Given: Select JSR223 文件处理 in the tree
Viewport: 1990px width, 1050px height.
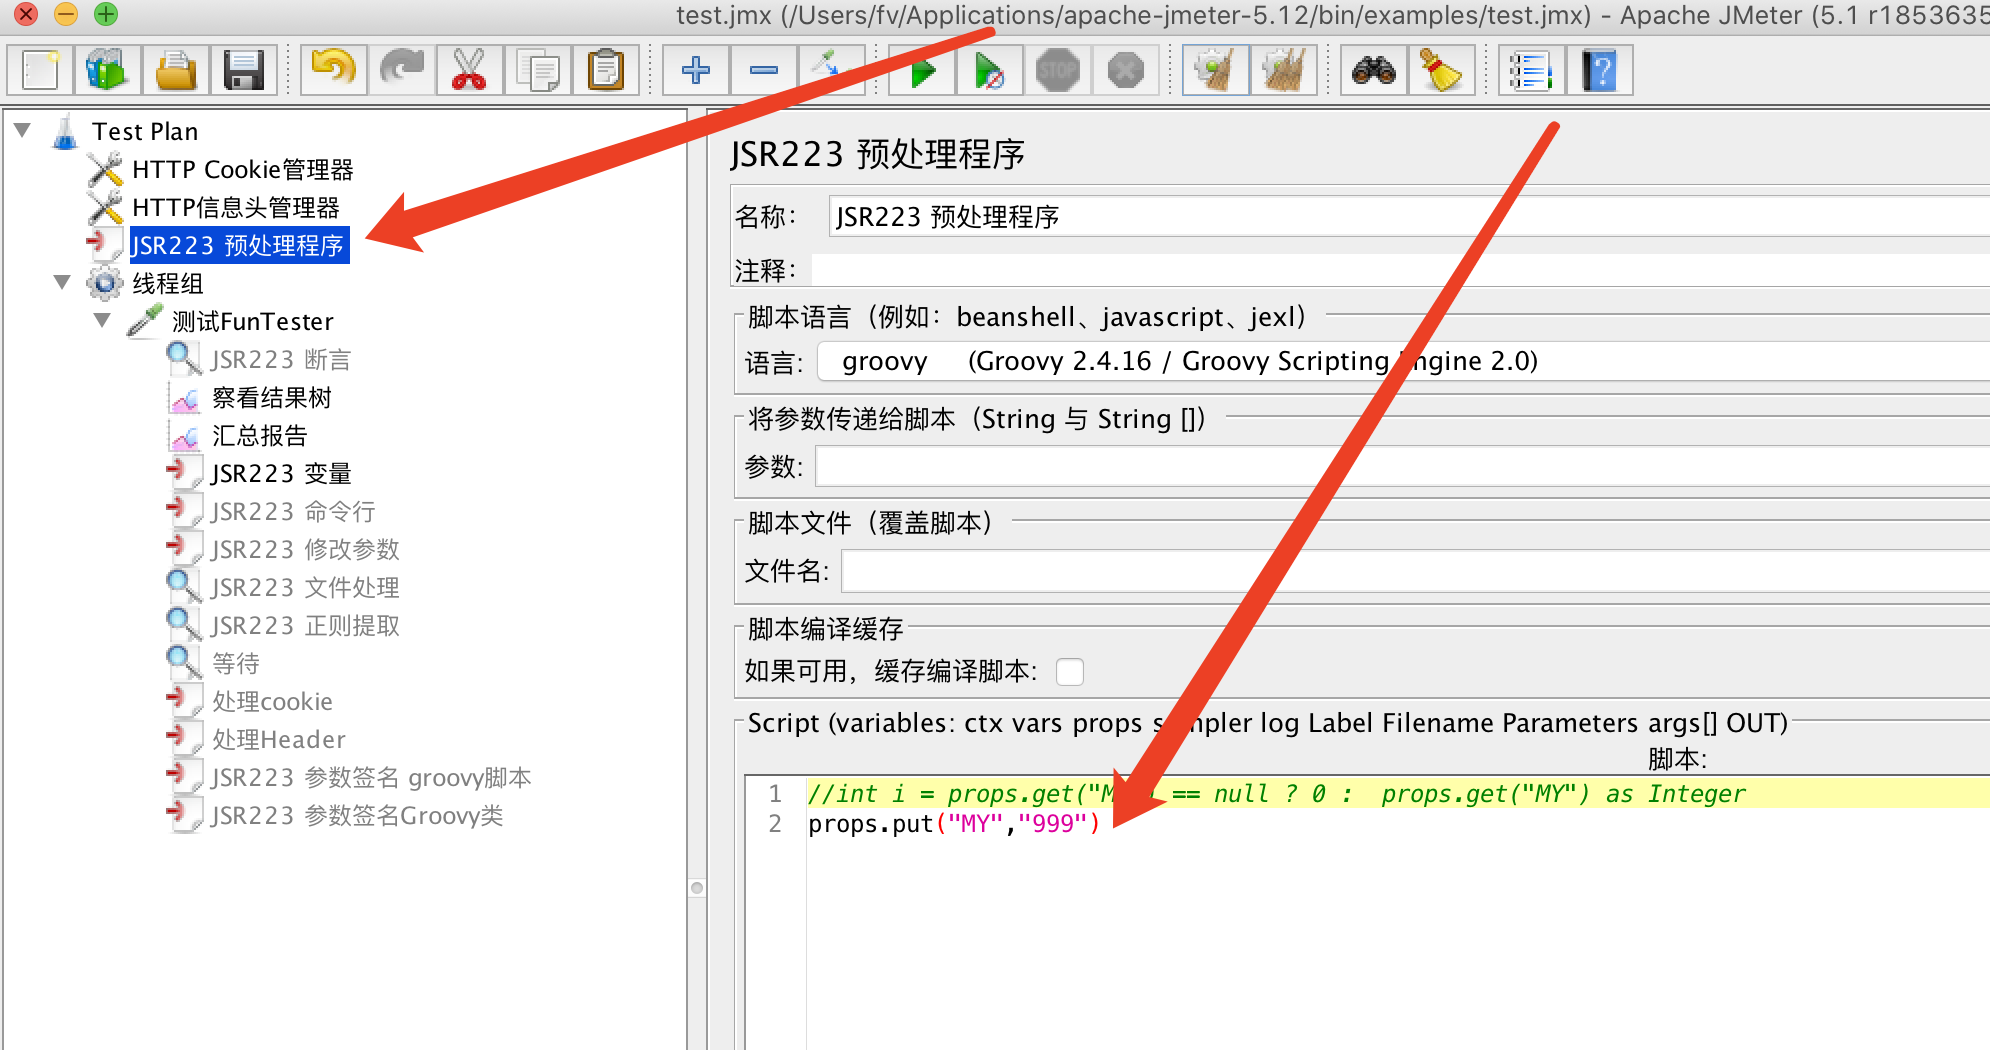Looking at the screenshot, I should point(305,588).
